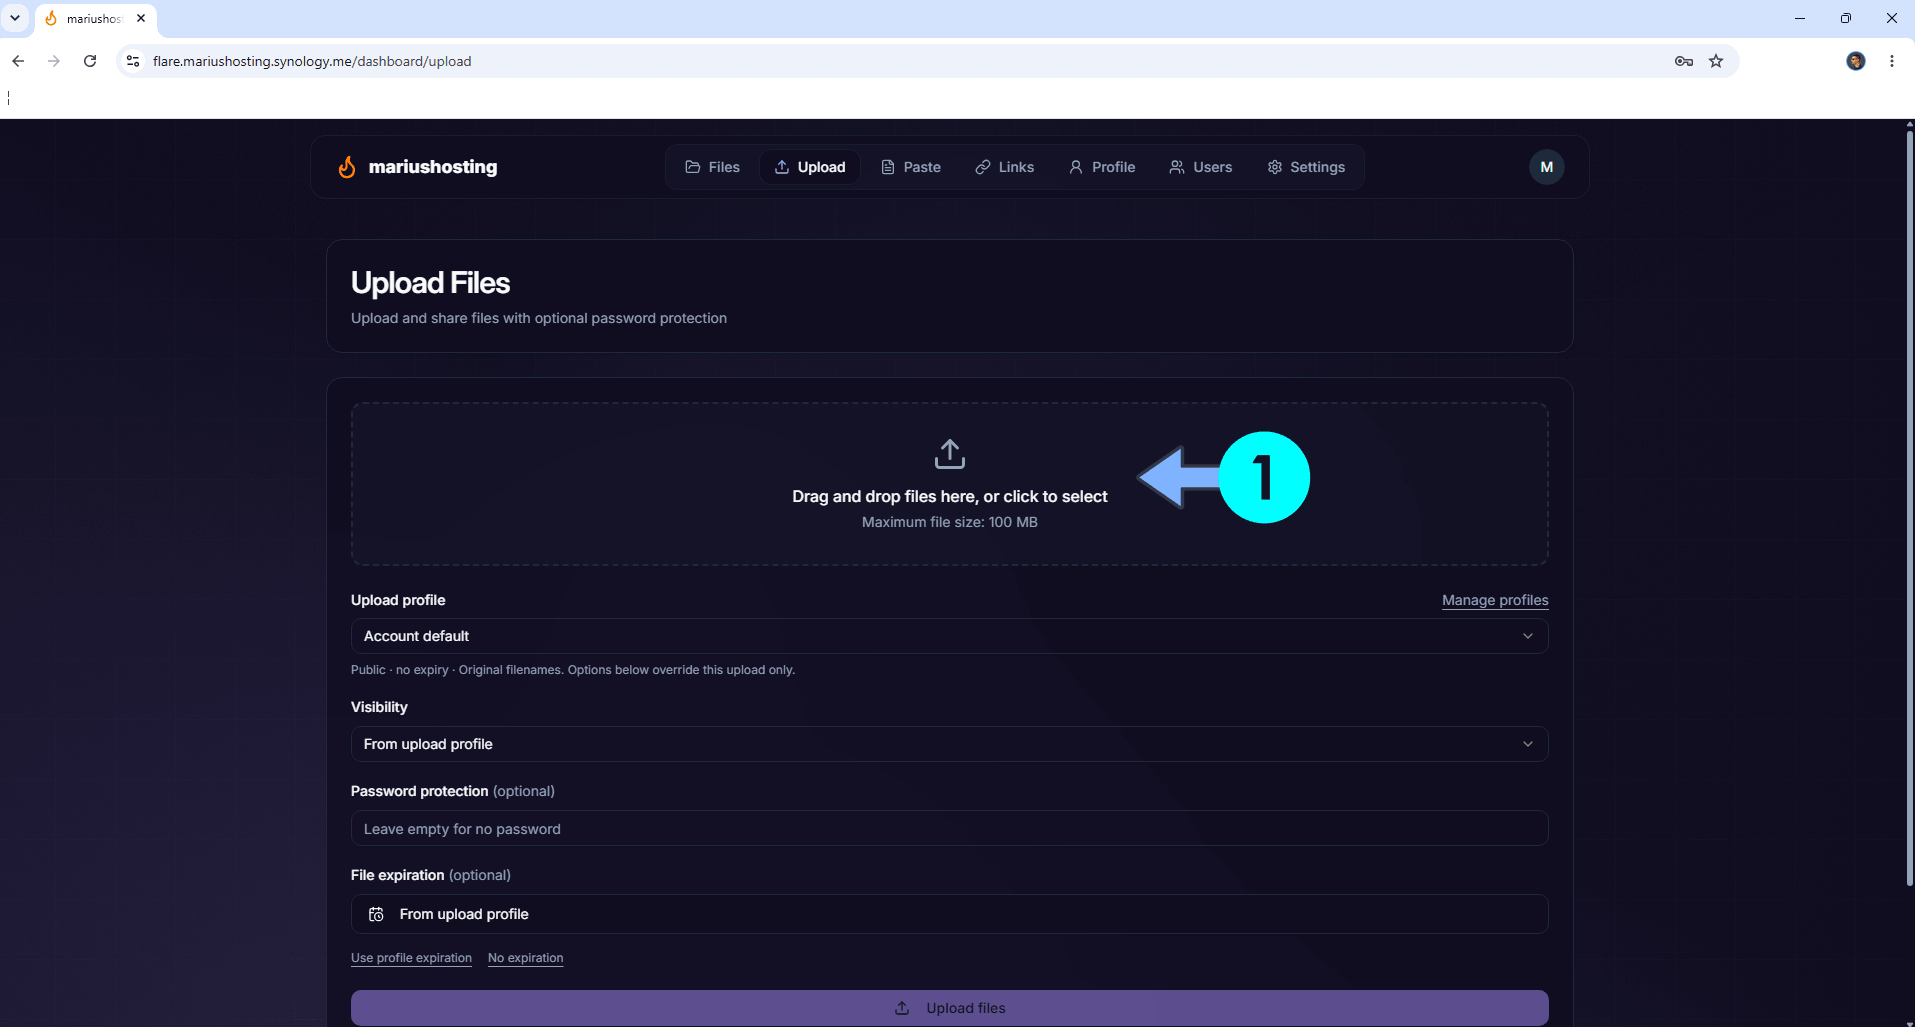
Task: Open Chrome profile avatar
Action: click(1856, 61)
